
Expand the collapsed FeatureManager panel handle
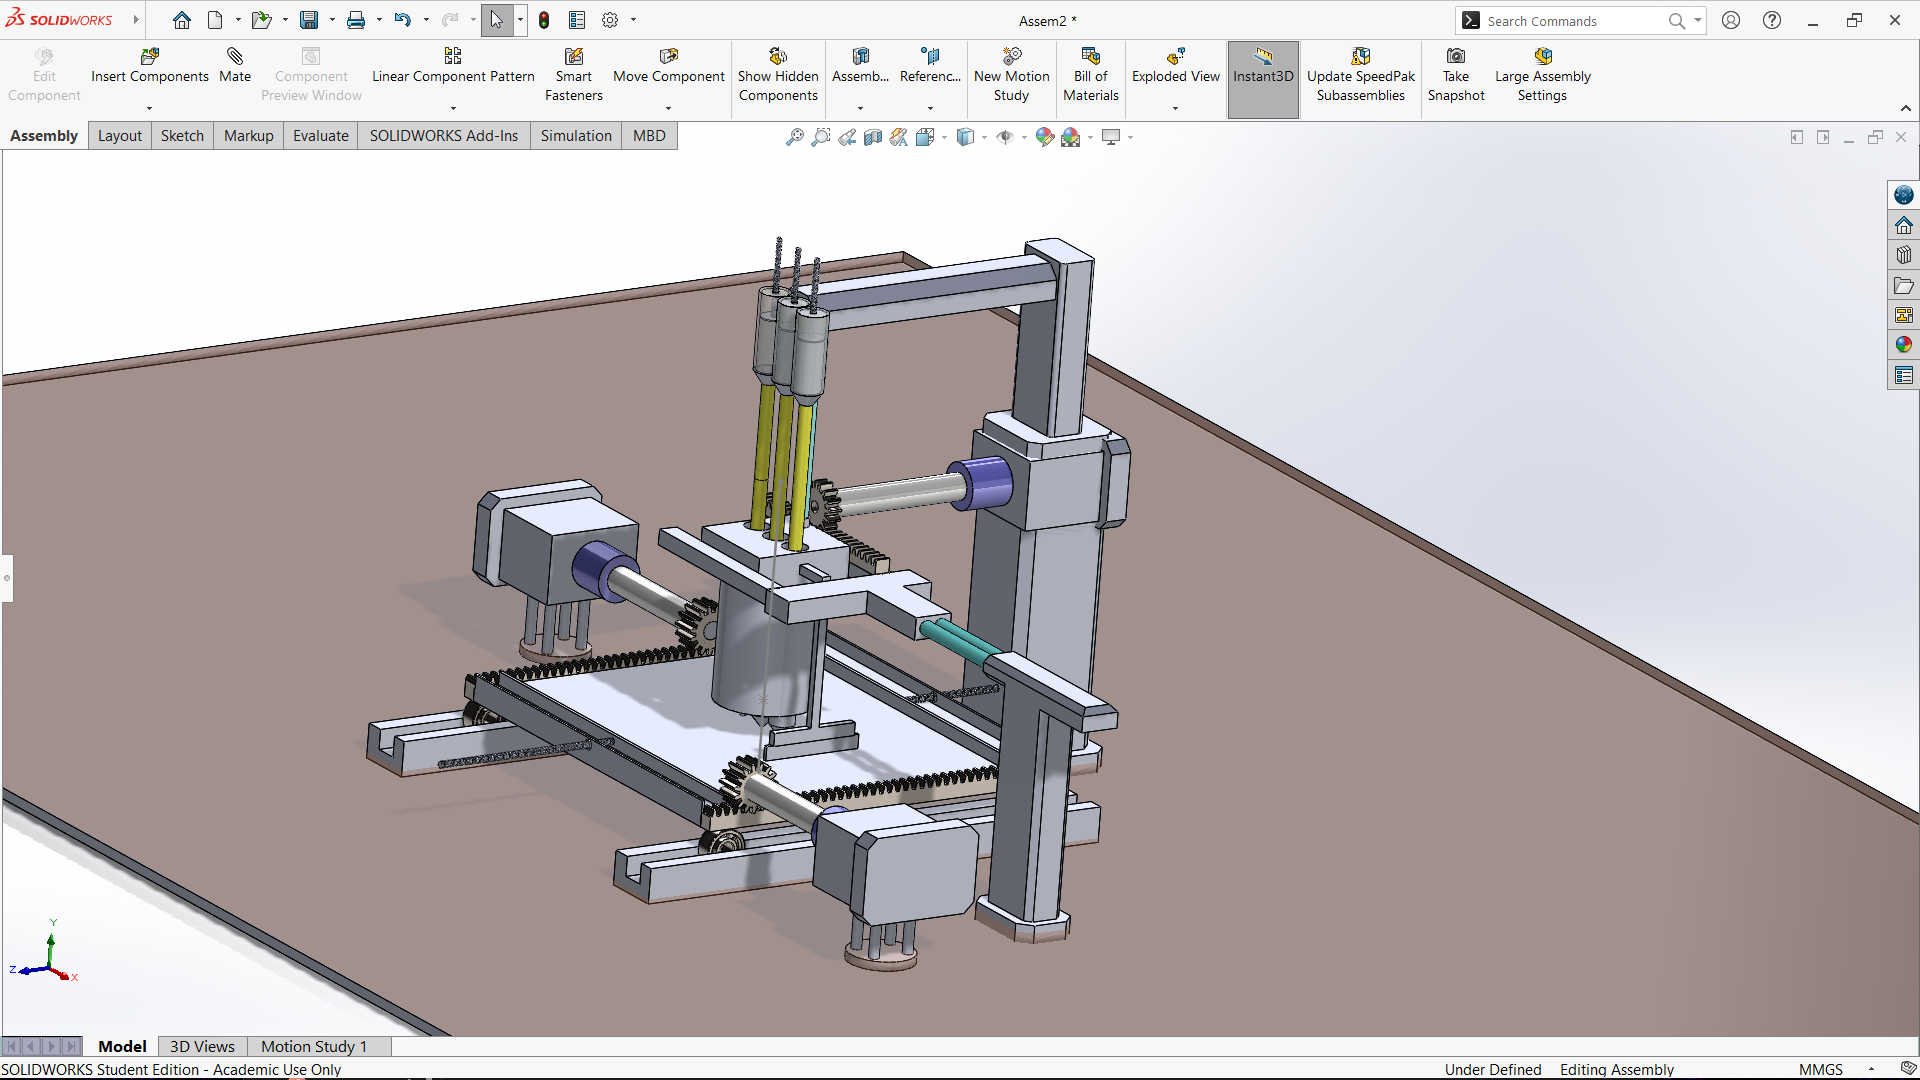click(6, 578)
